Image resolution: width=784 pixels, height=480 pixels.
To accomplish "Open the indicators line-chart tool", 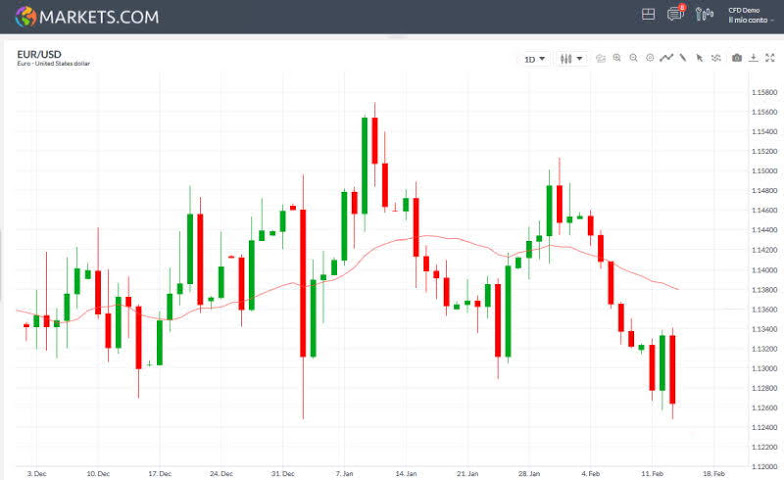I will (666, 58).
